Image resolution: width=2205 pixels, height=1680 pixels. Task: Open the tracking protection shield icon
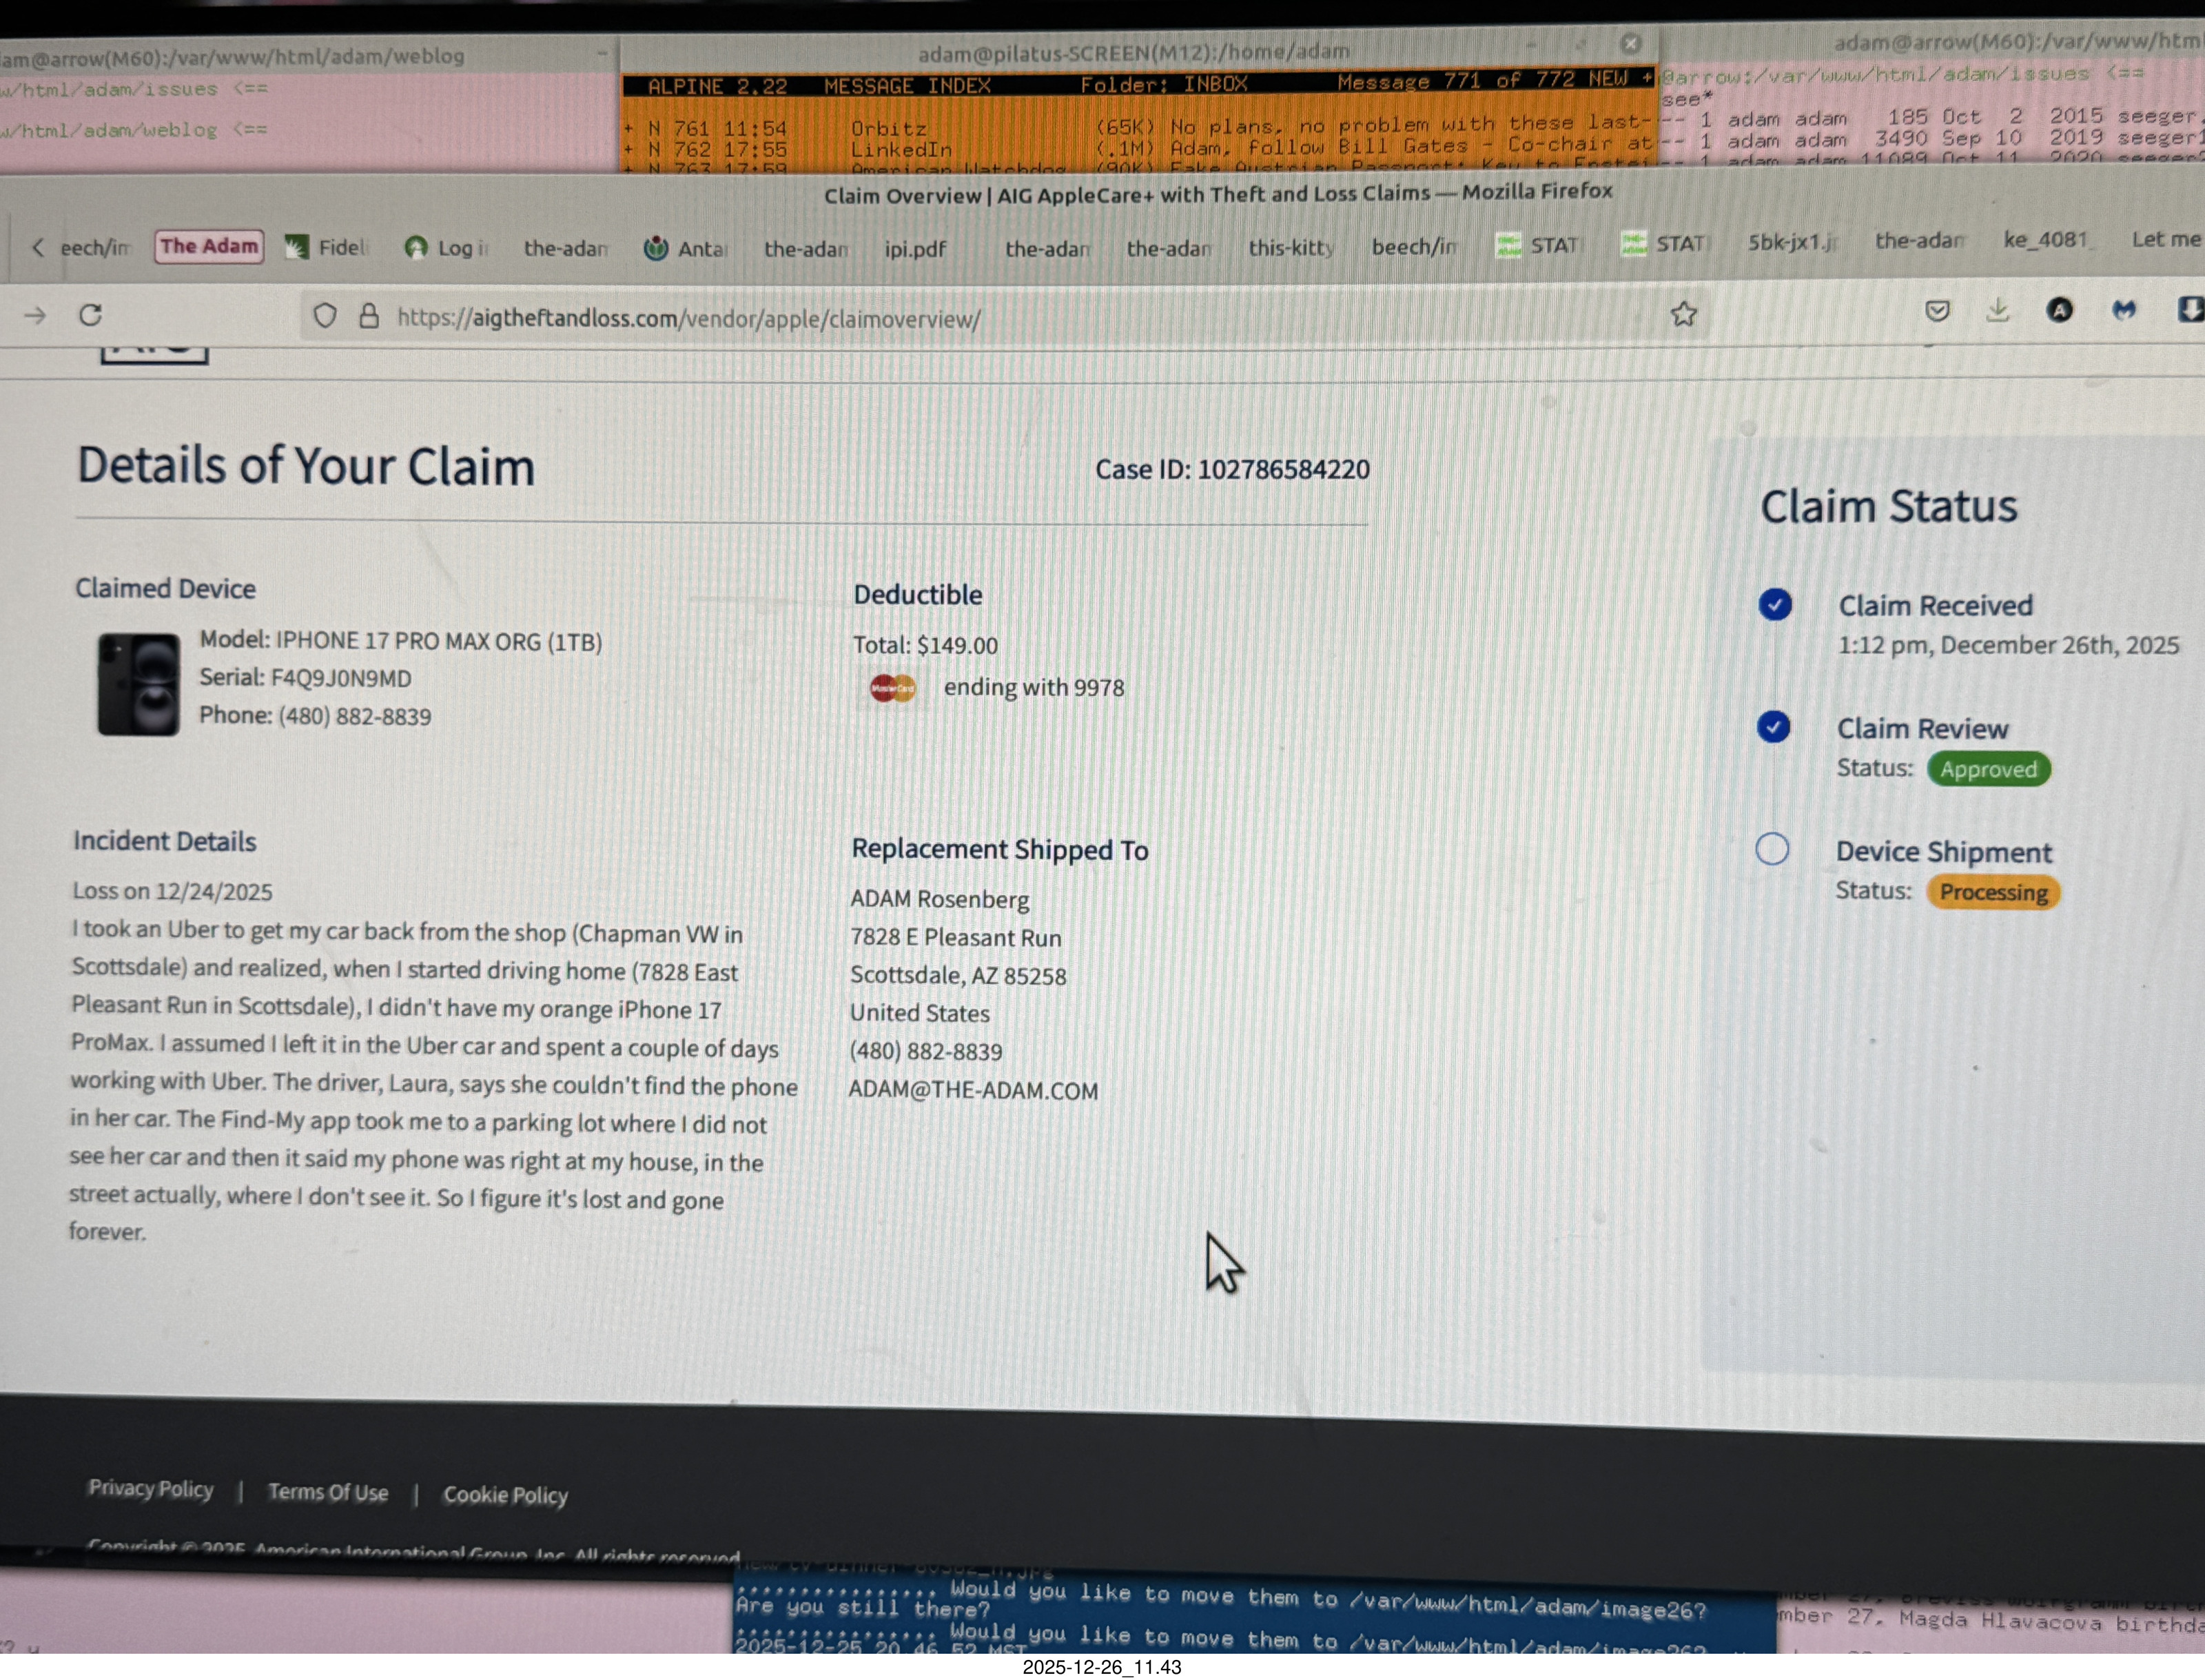325,316
